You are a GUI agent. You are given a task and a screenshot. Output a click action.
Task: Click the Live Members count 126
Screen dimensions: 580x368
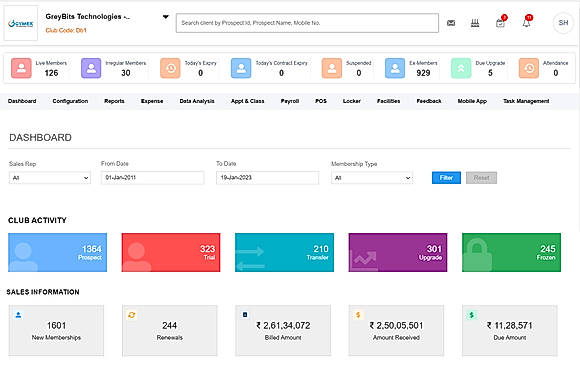[51, 73]
